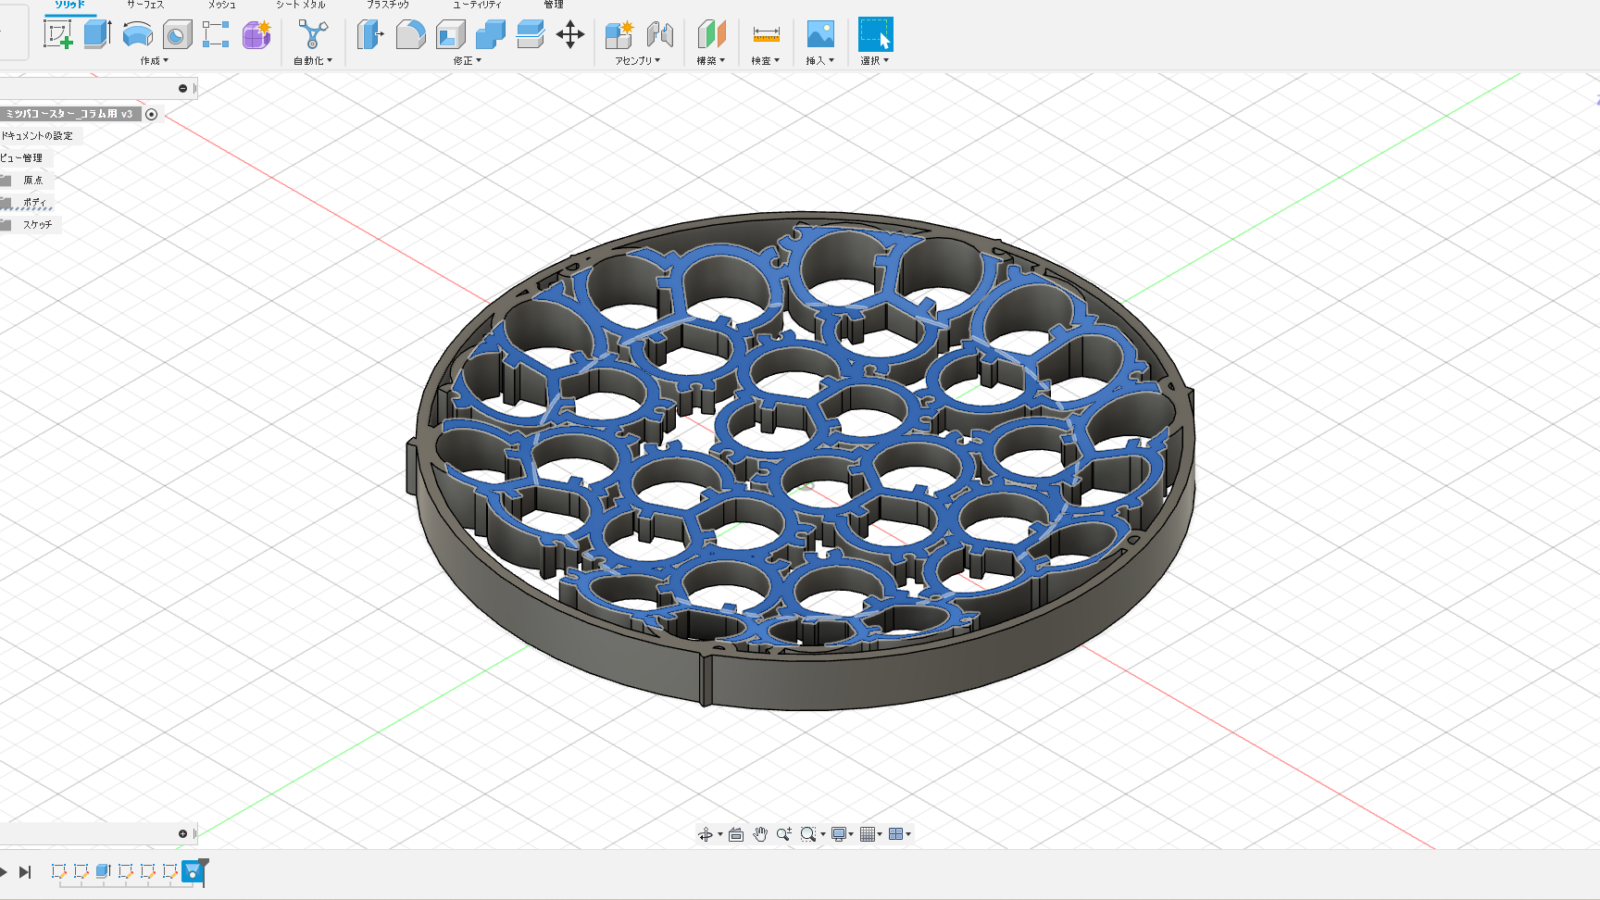Viewport: 1600px width, 900px height.
Task: Switch to the サーフェス tab
Action: [x=145, y=5]
